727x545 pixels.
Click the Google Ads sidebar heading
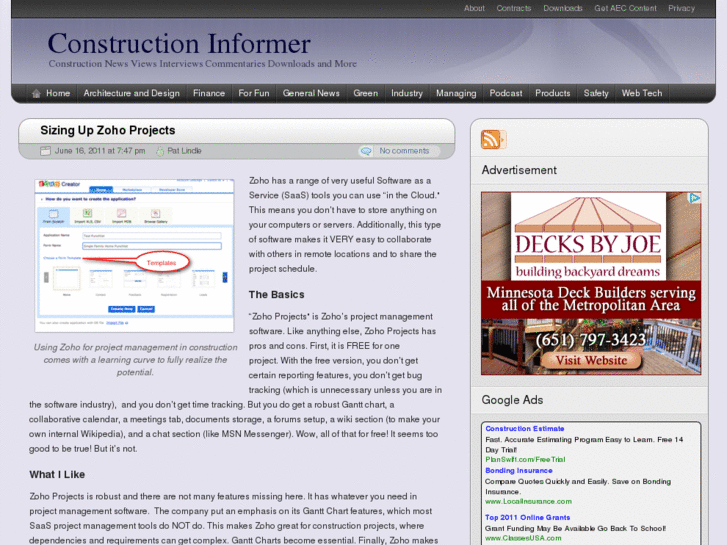click(512, 400)
